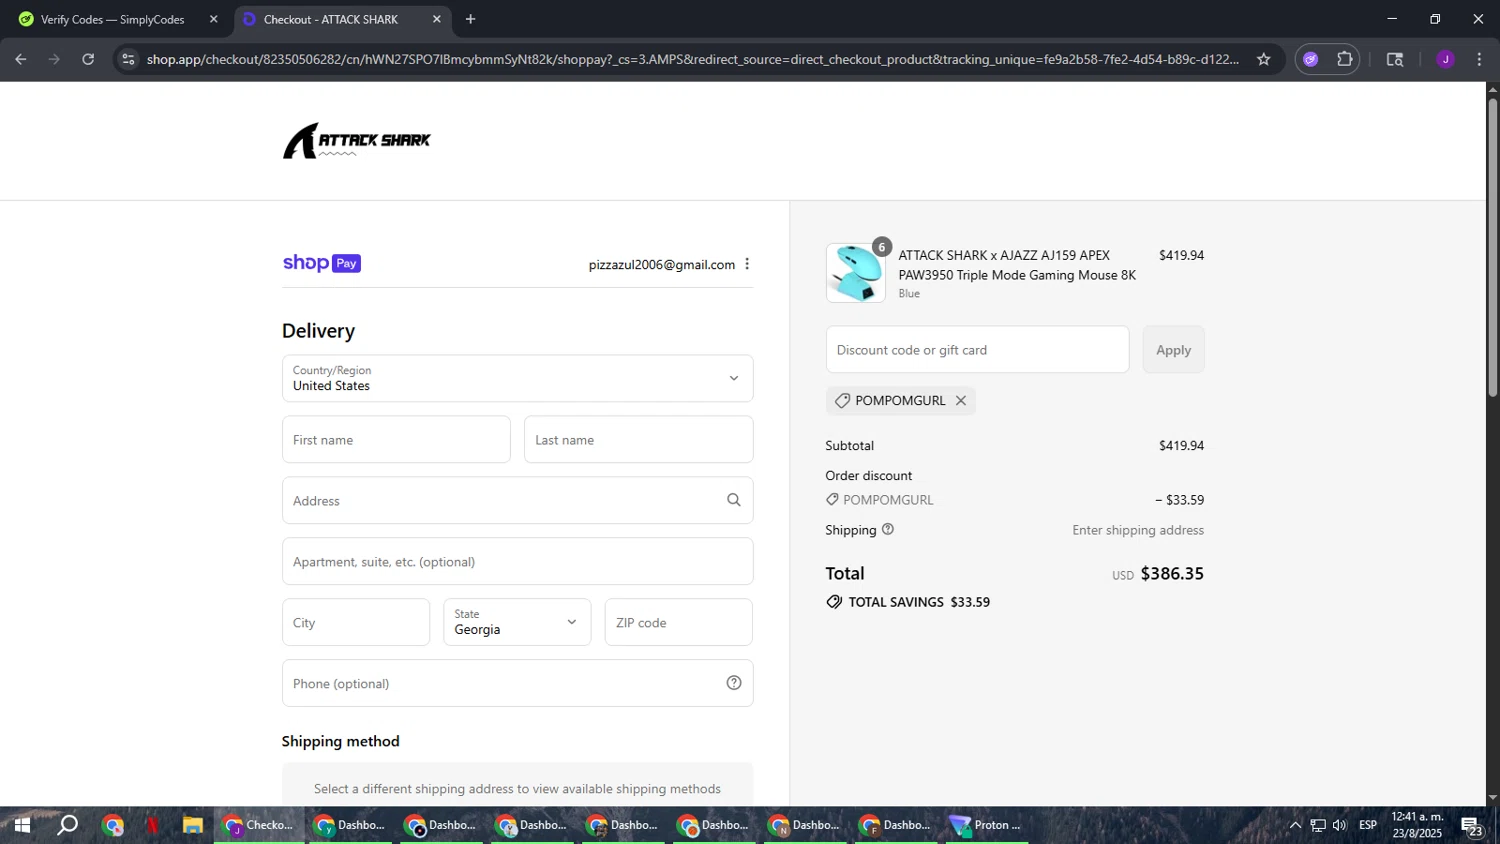Close the Verify Codes SimplyCodes tab
Viewport: 1500px width, 844px height.
[213, 19]
